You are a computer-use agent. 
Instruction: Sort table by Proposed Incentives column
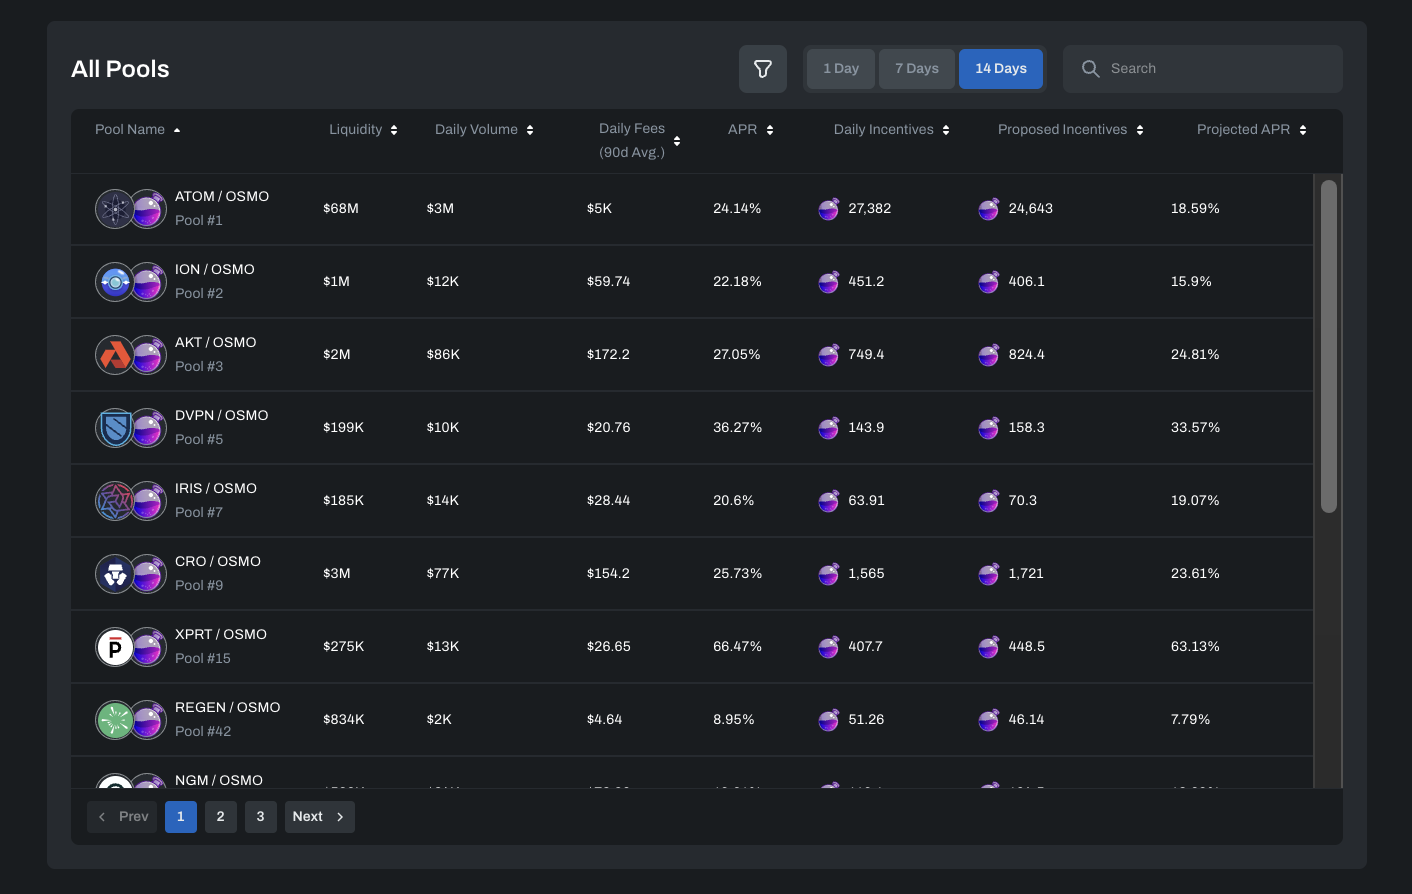1071,130
